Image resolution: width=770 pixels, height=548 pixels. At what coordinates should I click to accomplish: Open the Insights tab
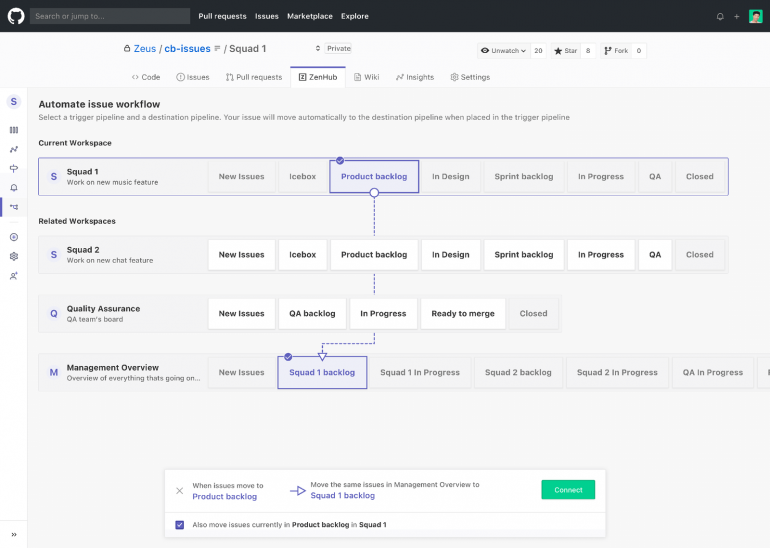pyautogui.click(x=415, y=77)
